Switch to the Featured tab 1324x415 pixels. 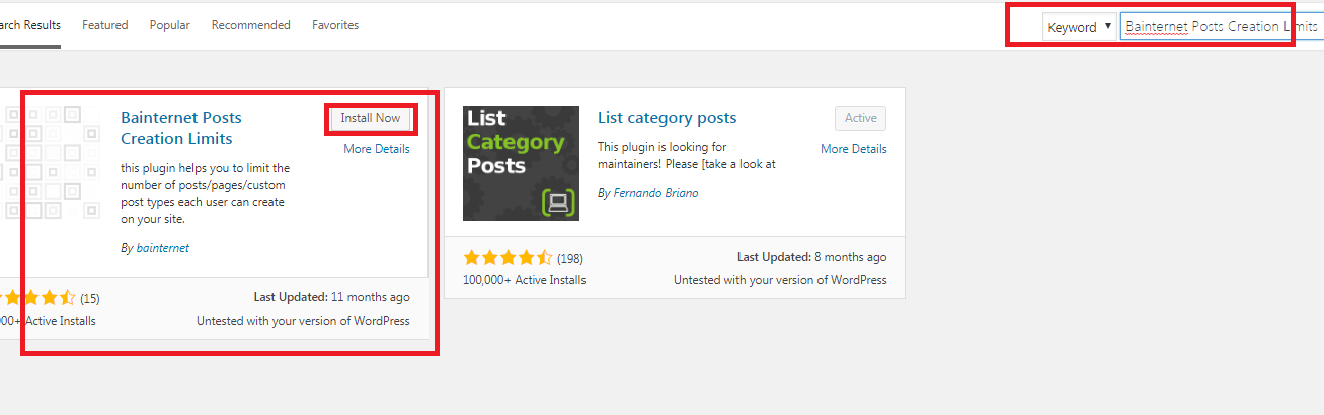tap(105, 25)
